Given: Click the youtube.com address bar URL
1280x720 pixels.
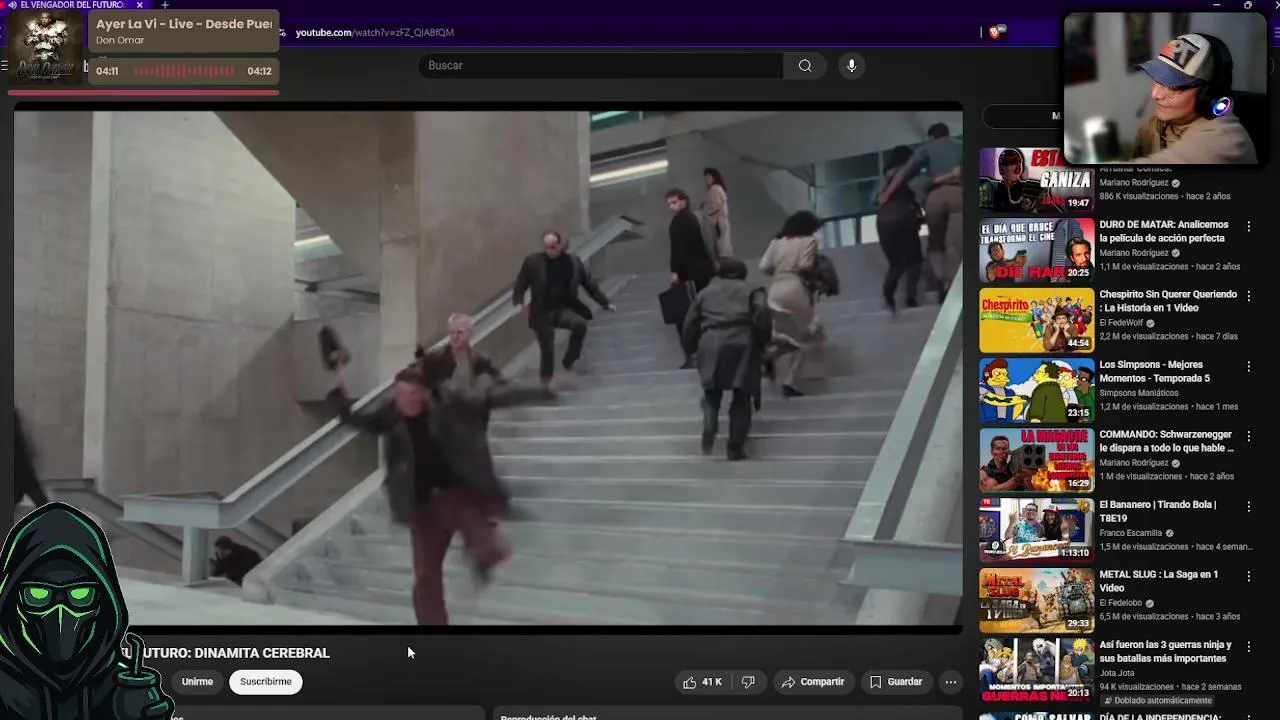Looking at the screenshot, I should (374, 33).
